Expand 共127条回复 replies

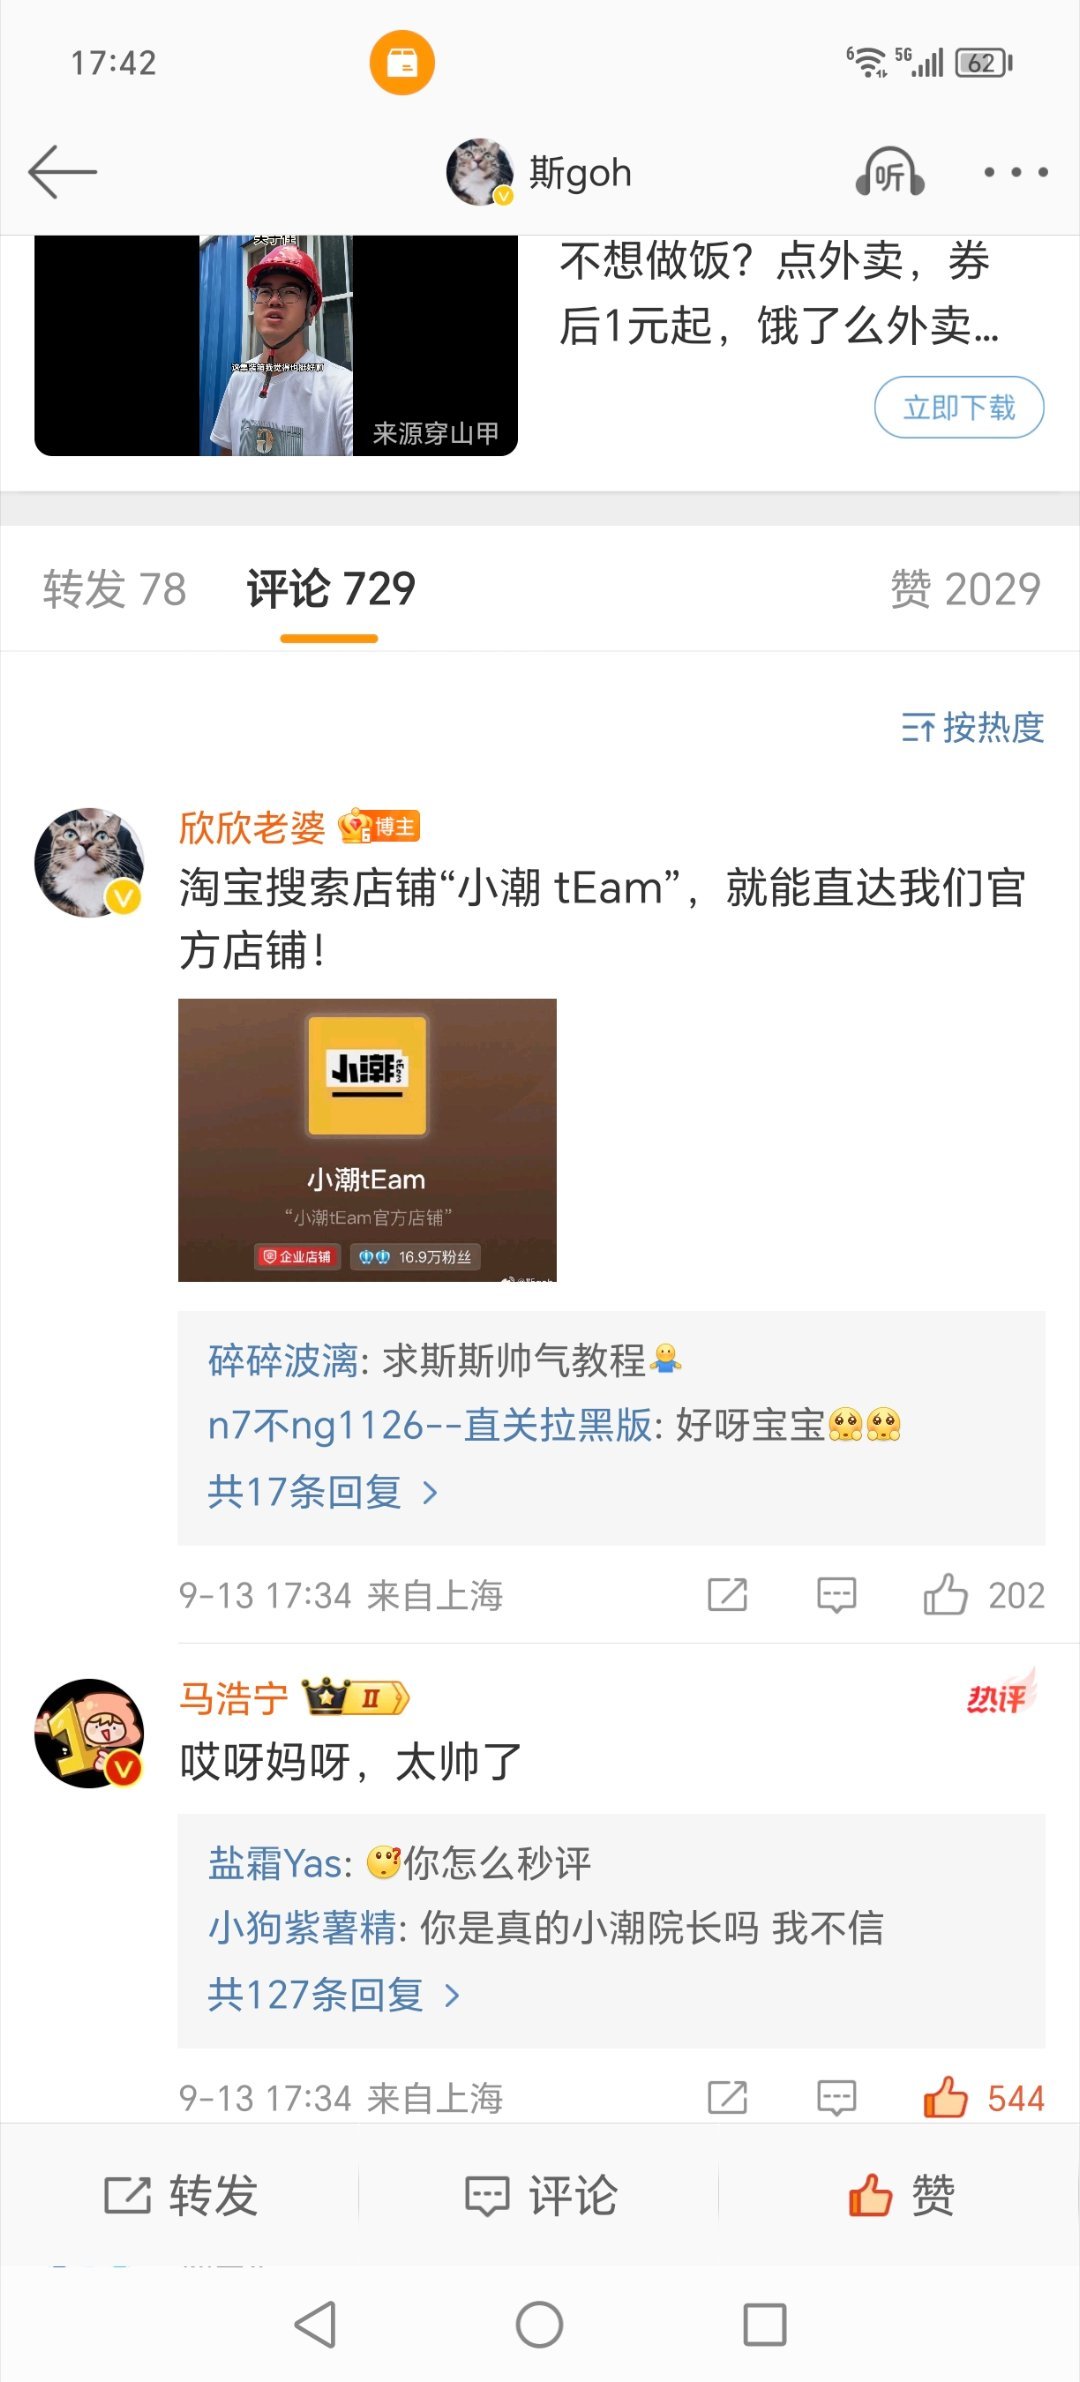tap(333, 1995)
